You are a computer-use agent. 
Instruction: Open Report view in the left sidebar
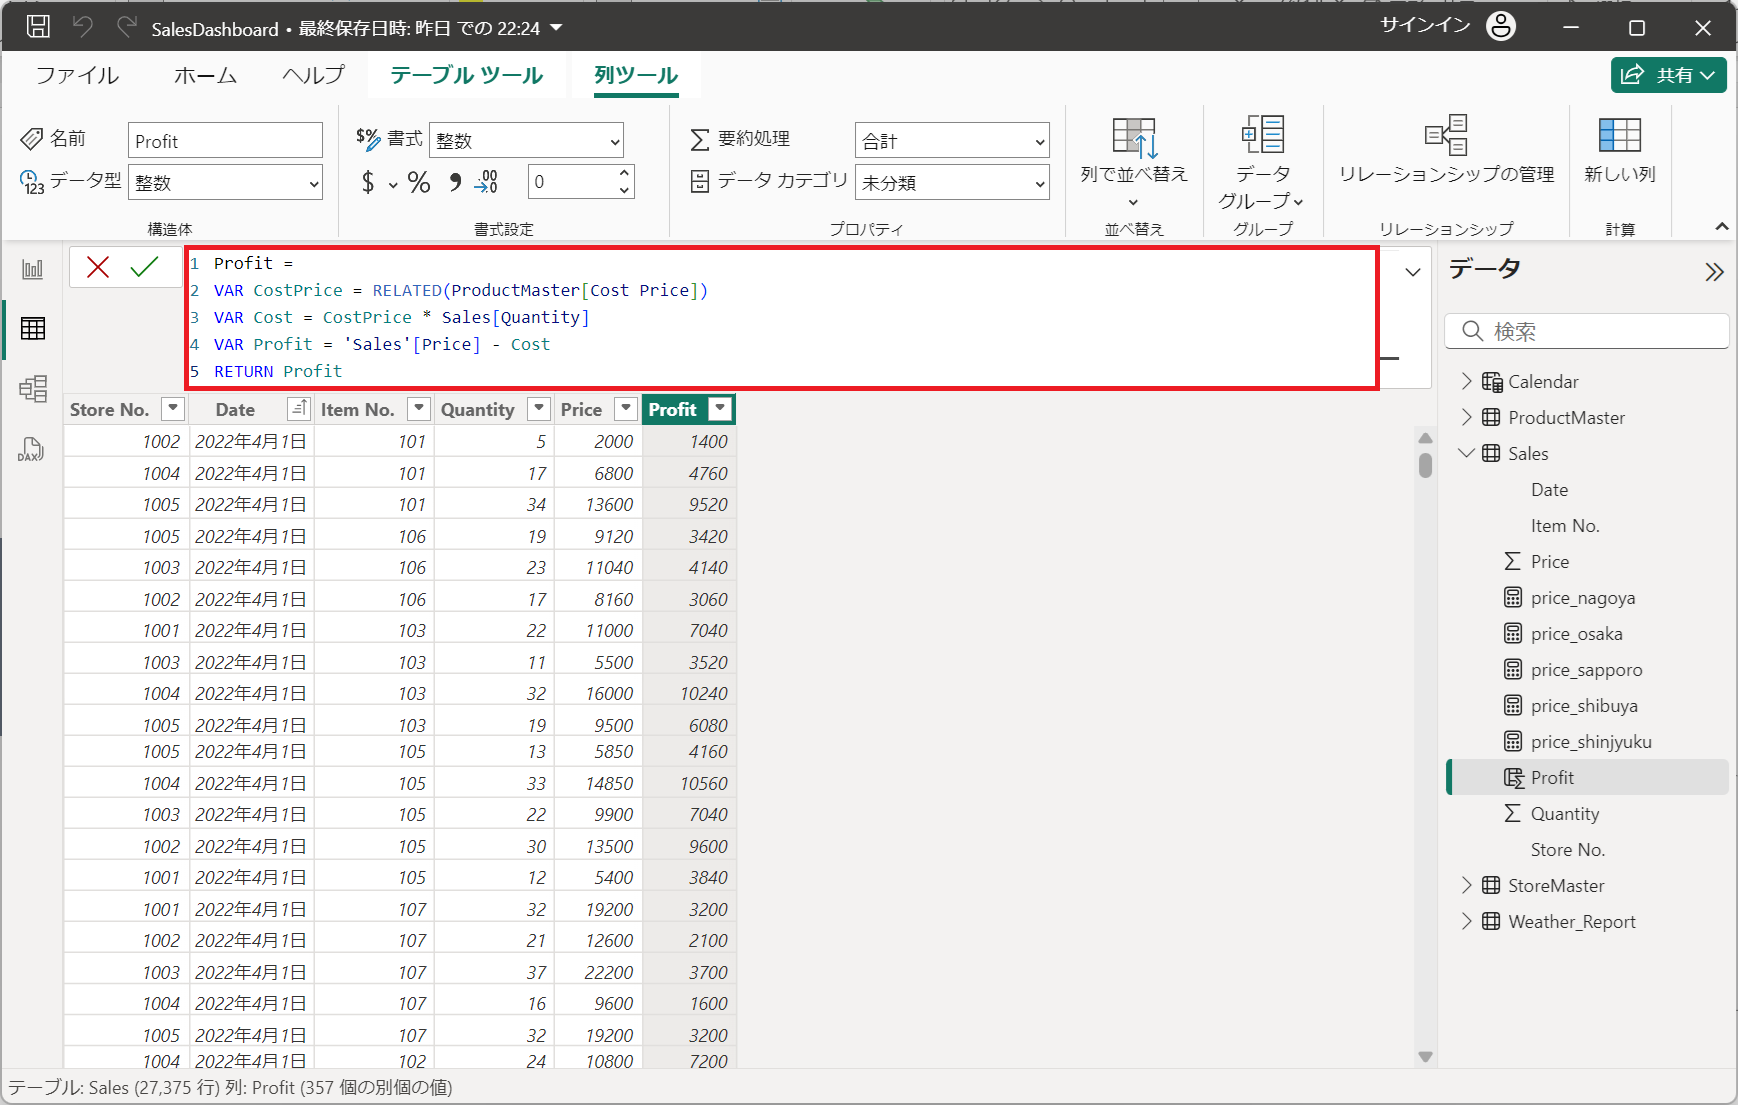pos(33,269)
